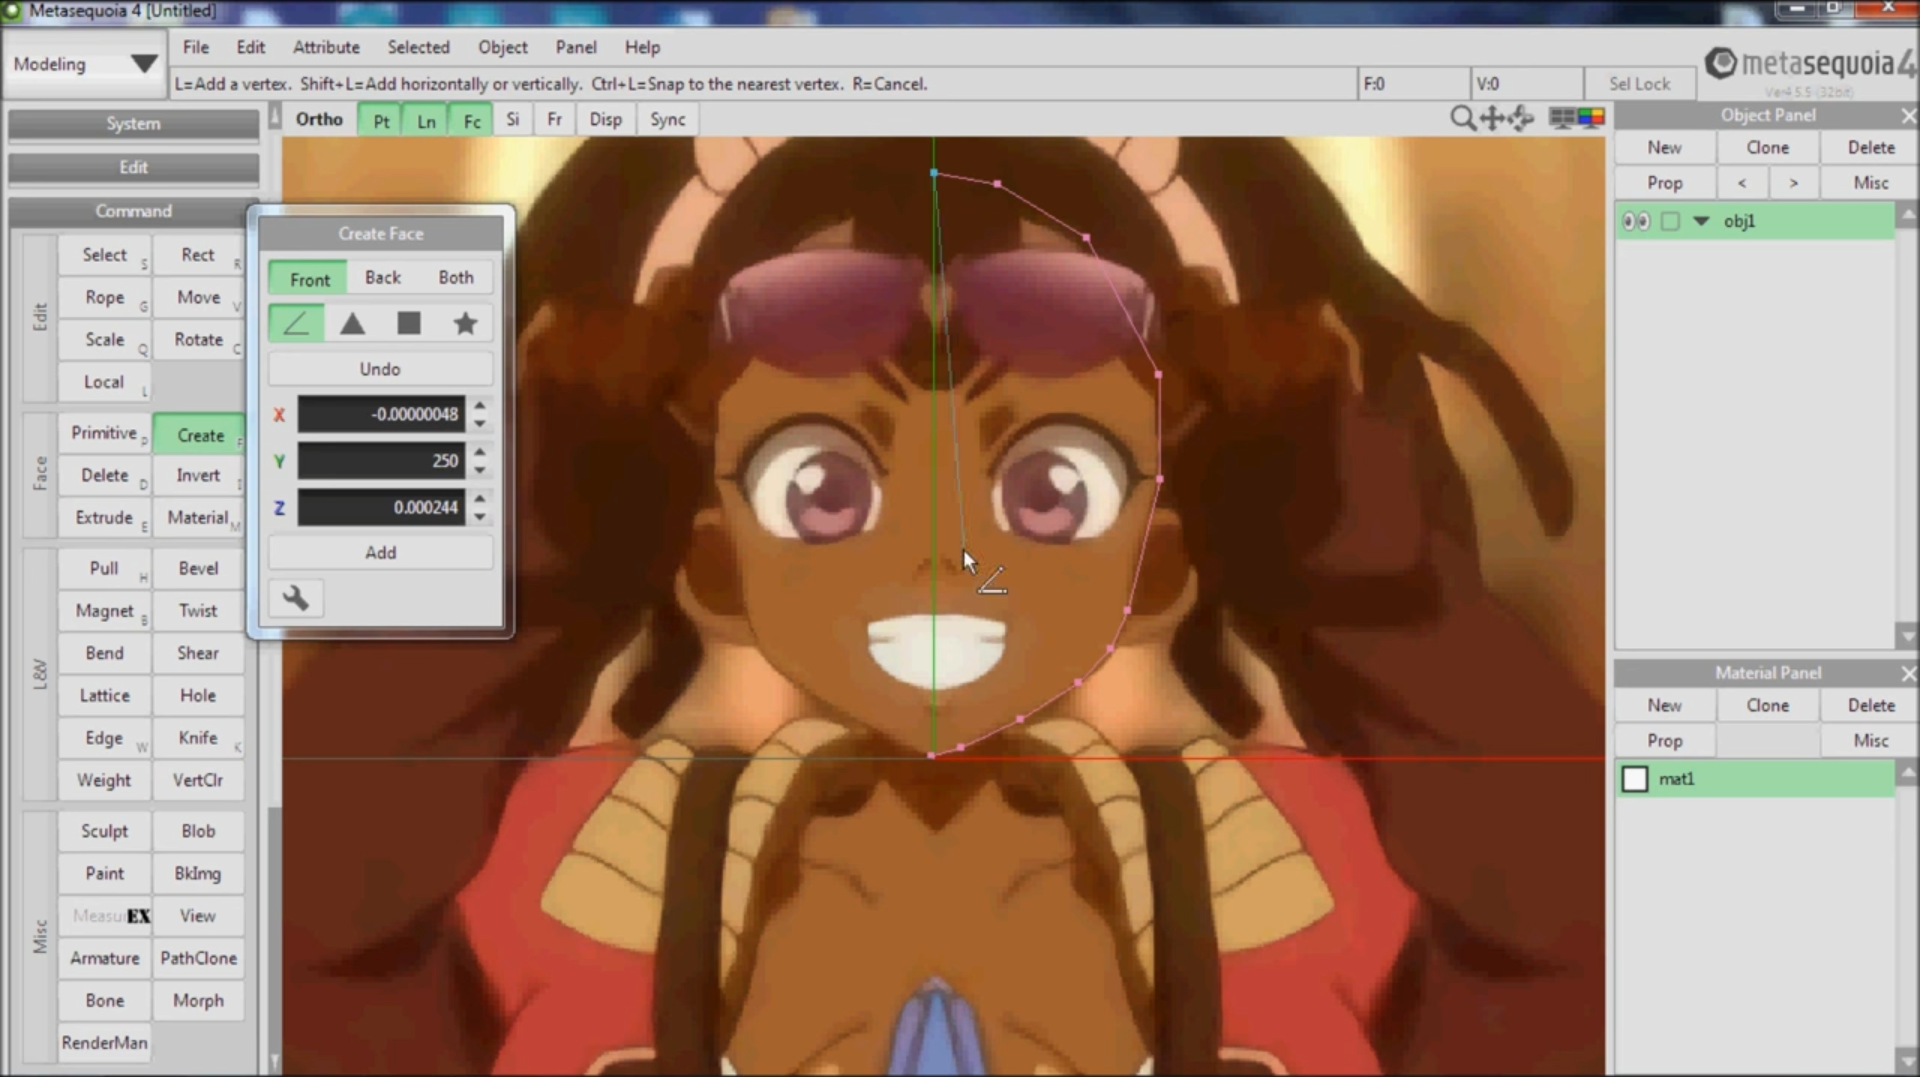Open the Panel menu
The image size is (1920, 1077).
point(576,47)
